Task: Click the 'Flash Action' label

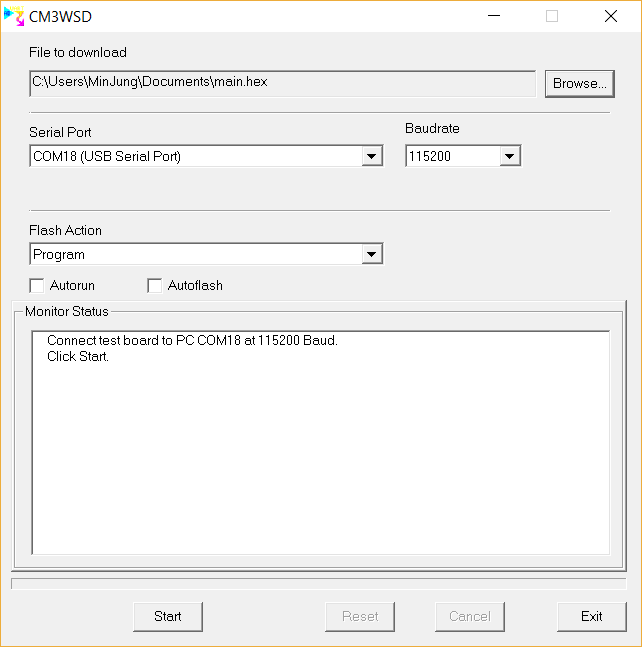Action: click(x=65, y=230)
